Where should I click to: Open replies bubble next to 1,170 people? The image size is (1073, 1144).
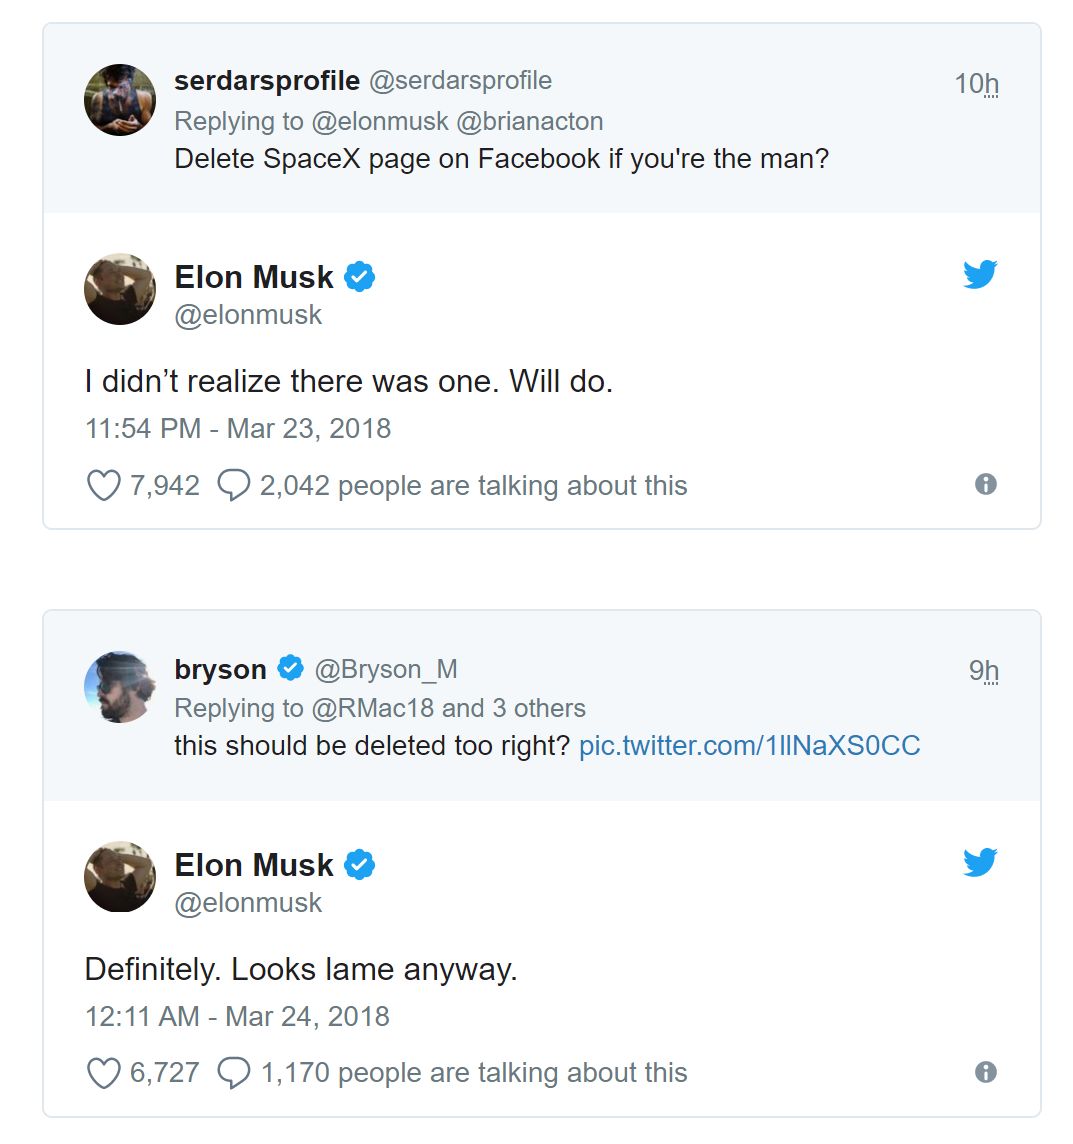point(233,1073)
